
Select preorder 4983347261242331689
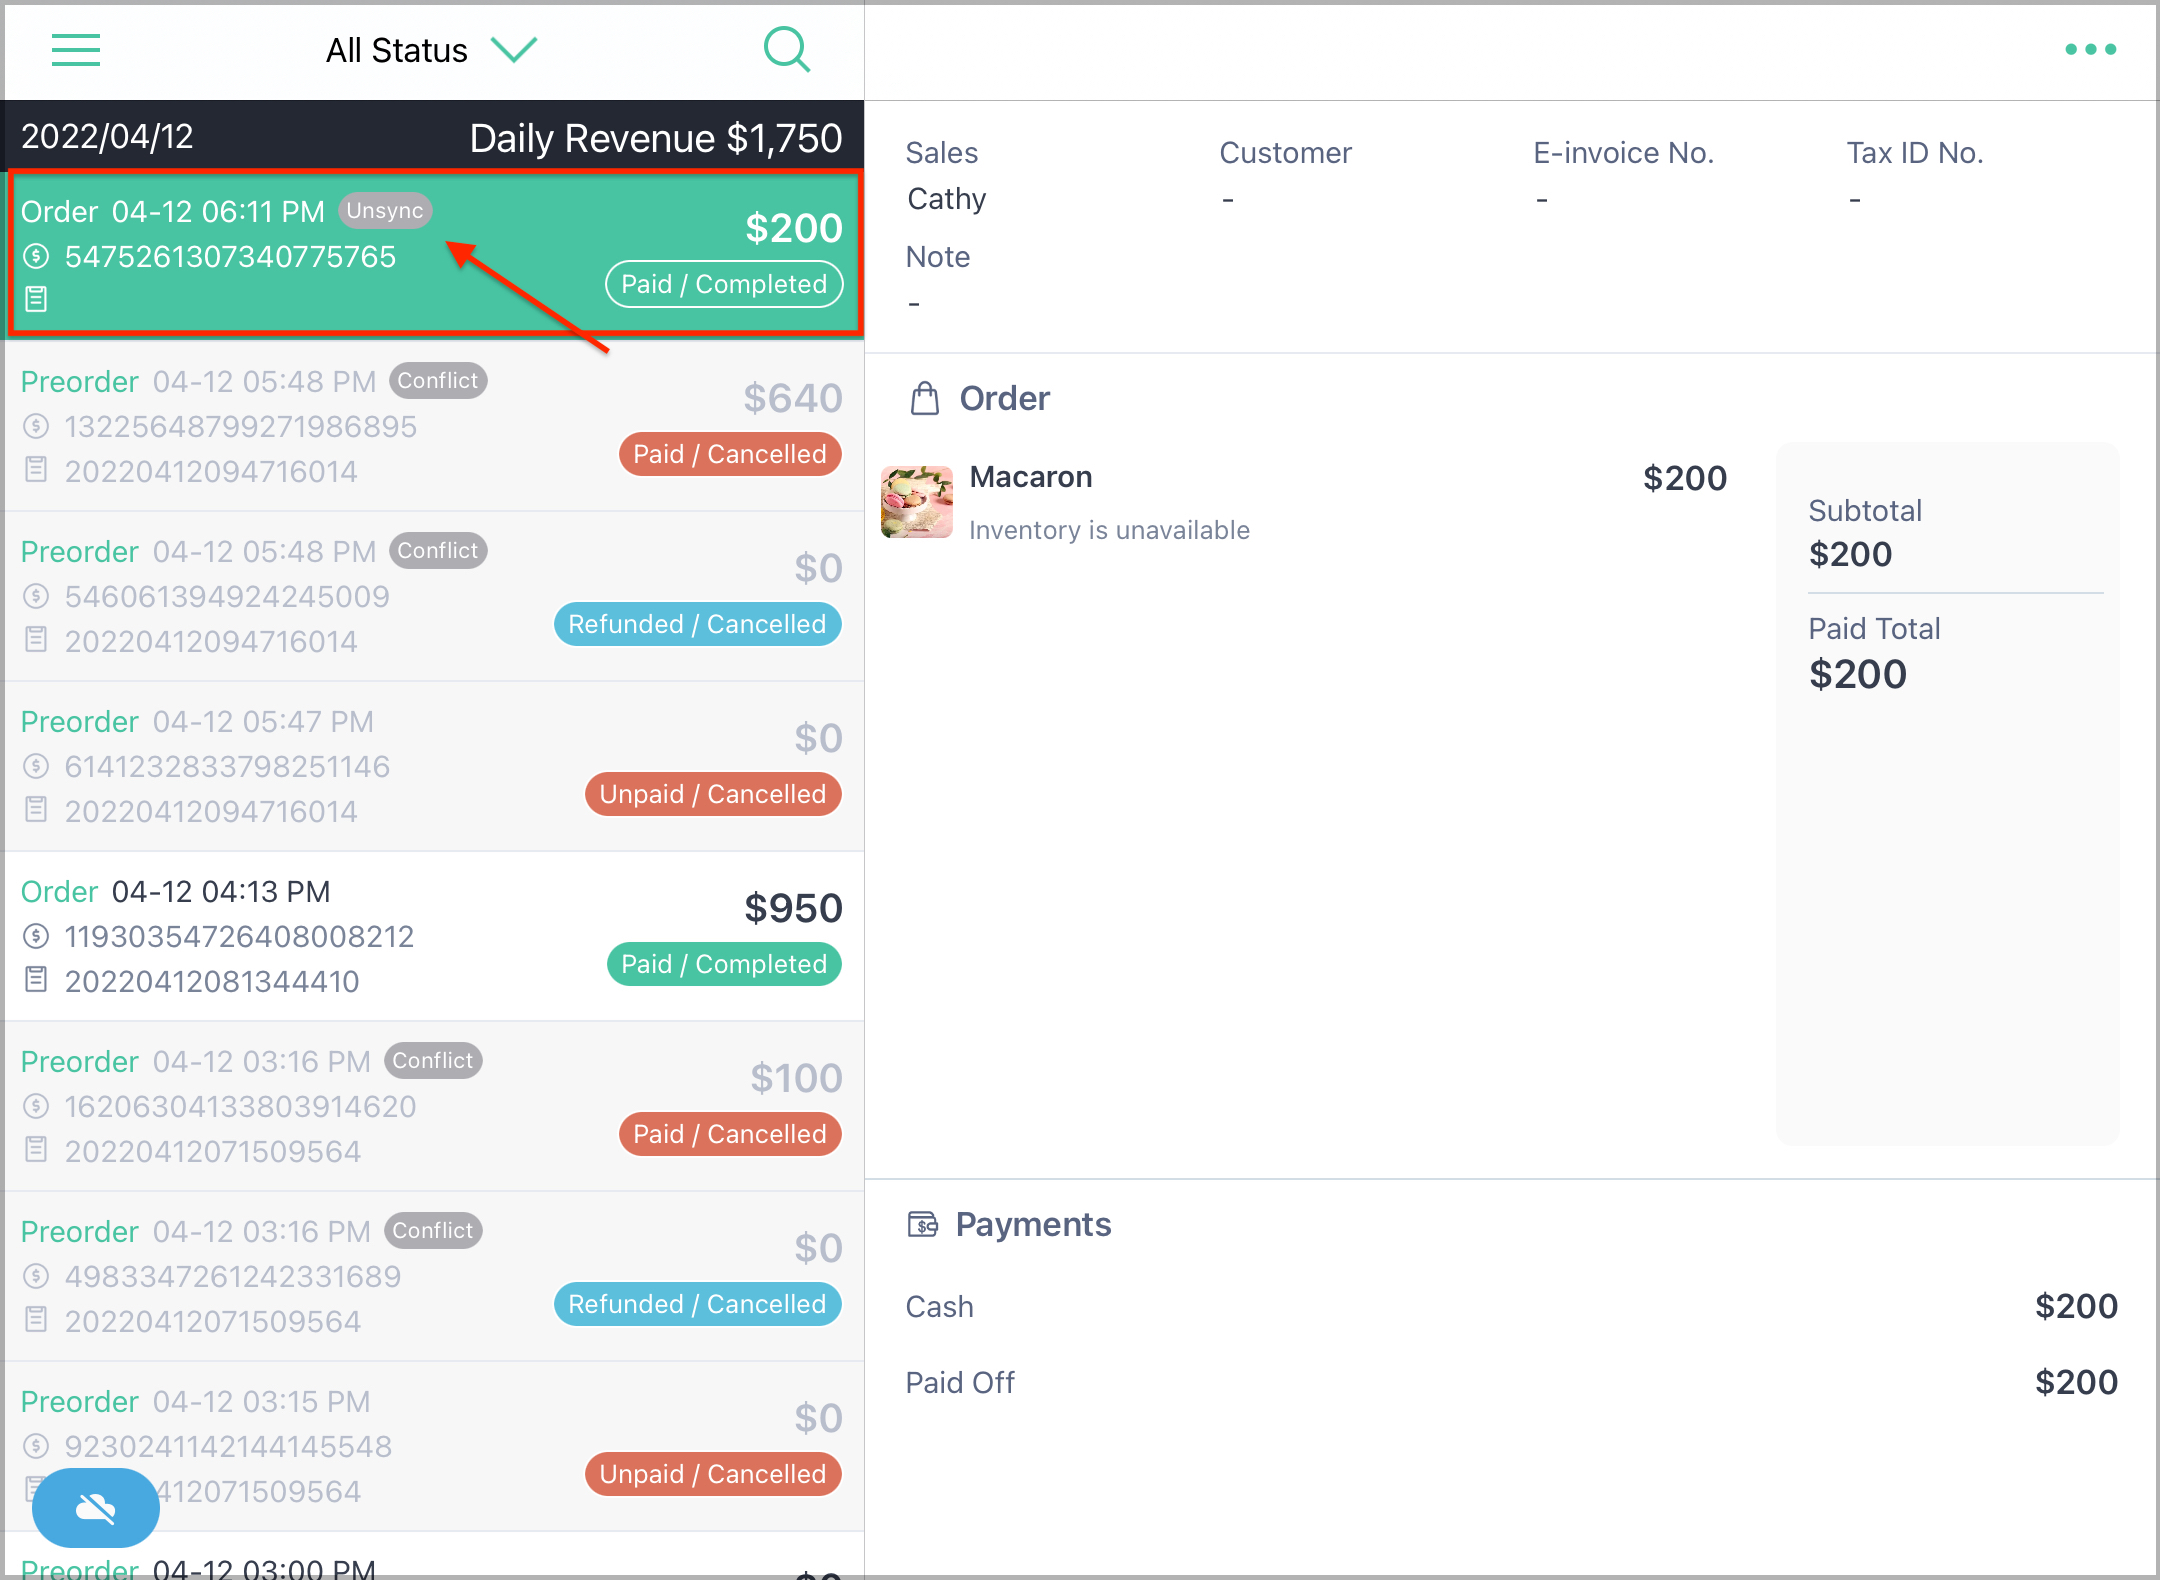(434, 1276)
